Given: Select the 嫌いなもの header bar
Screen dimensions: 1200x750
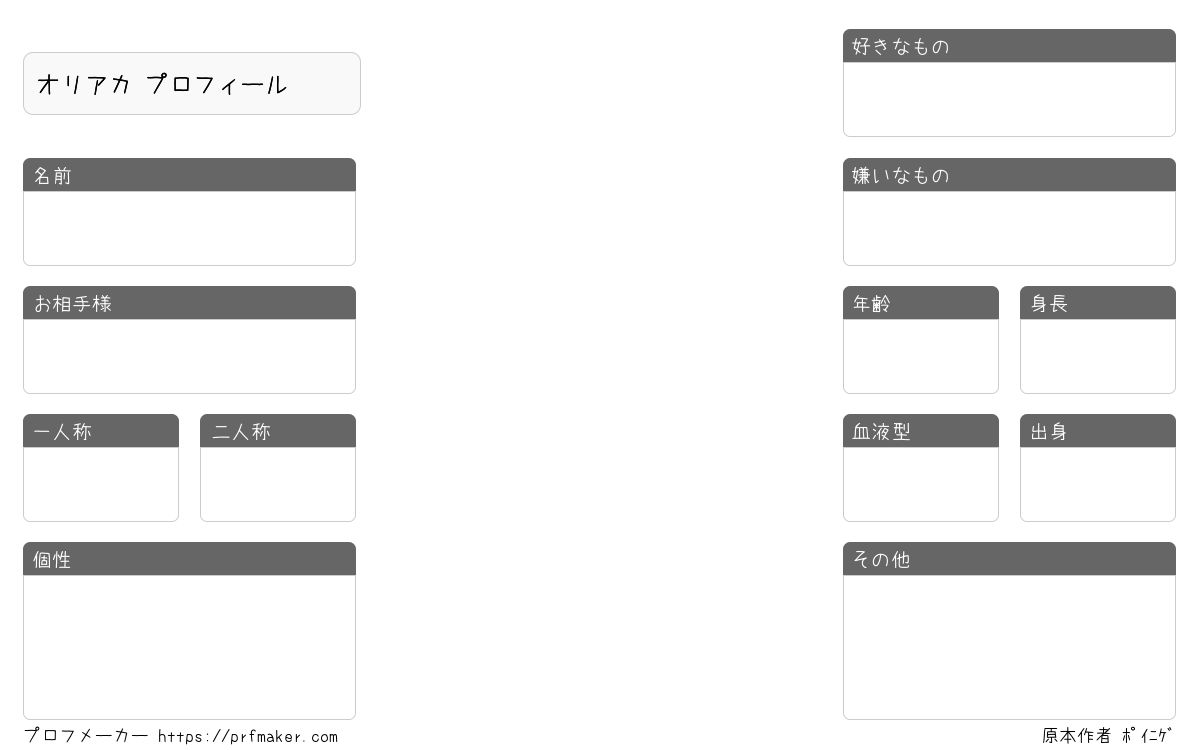Looking at the screenshot, I should click(x=1009, y=175).
